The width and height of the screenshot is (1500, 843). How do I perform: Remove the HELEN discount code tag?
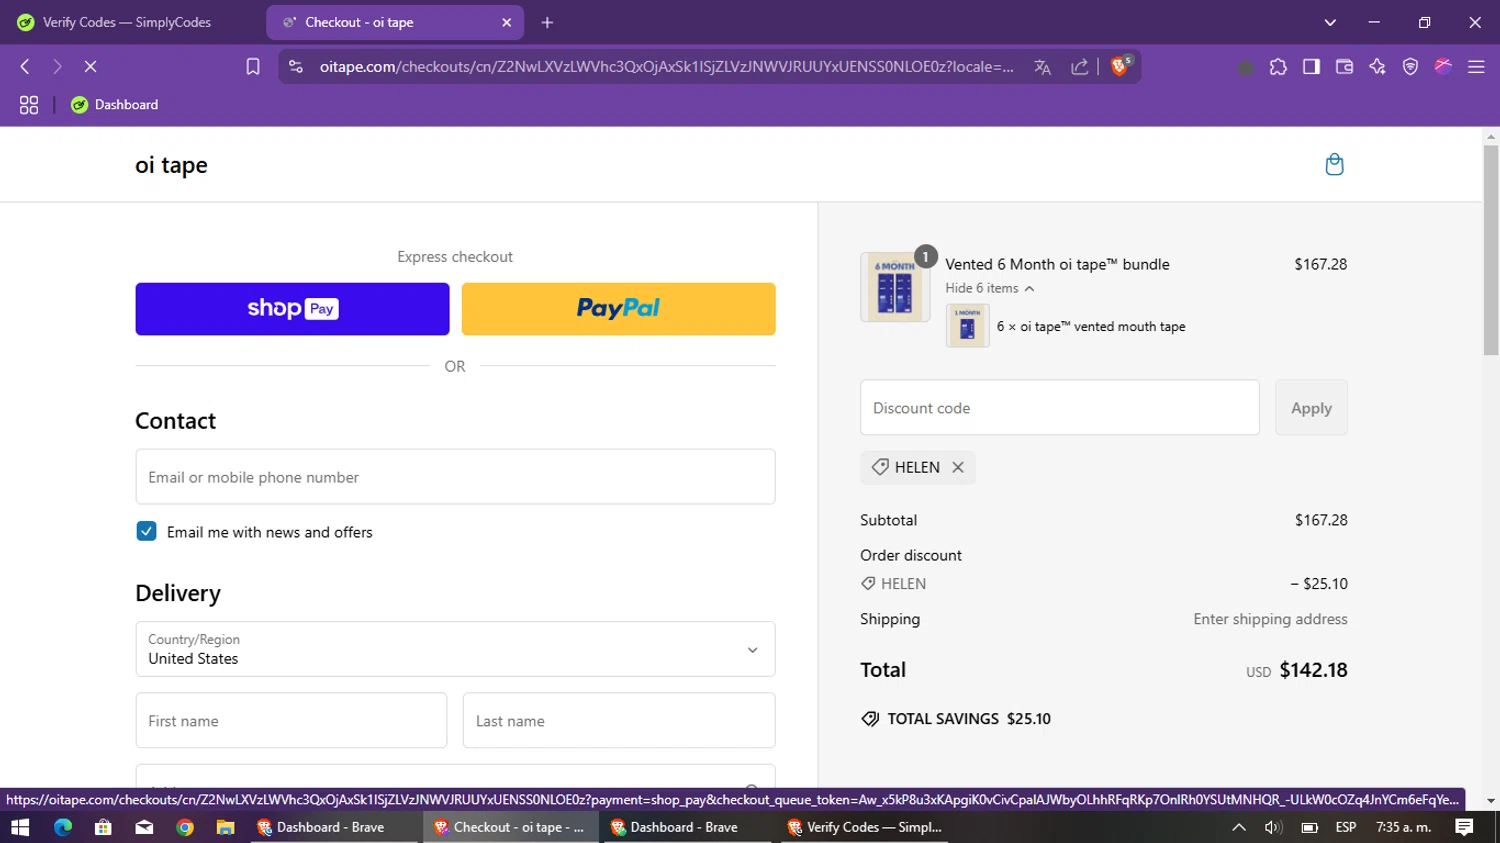click(958, 467)
